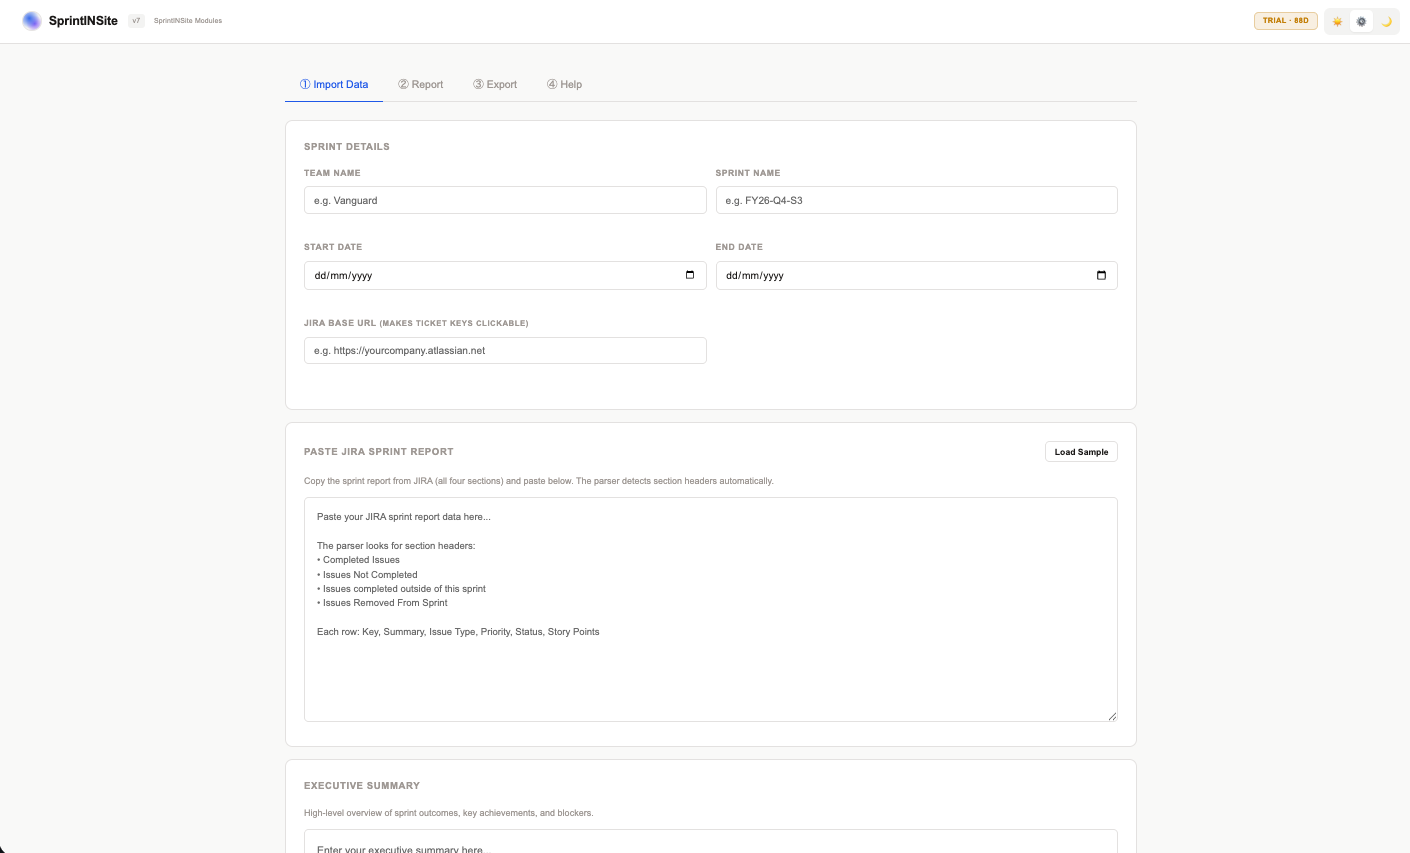Click the SprintINSite logo icon
Screen dimensions: 1410x853
(x=32, y=20)
